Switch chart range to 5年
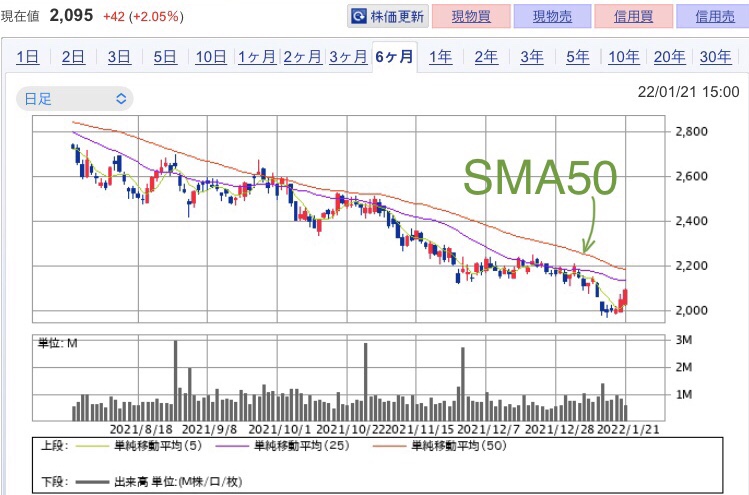This screenshot has height=495, width=749. (578, 57)
